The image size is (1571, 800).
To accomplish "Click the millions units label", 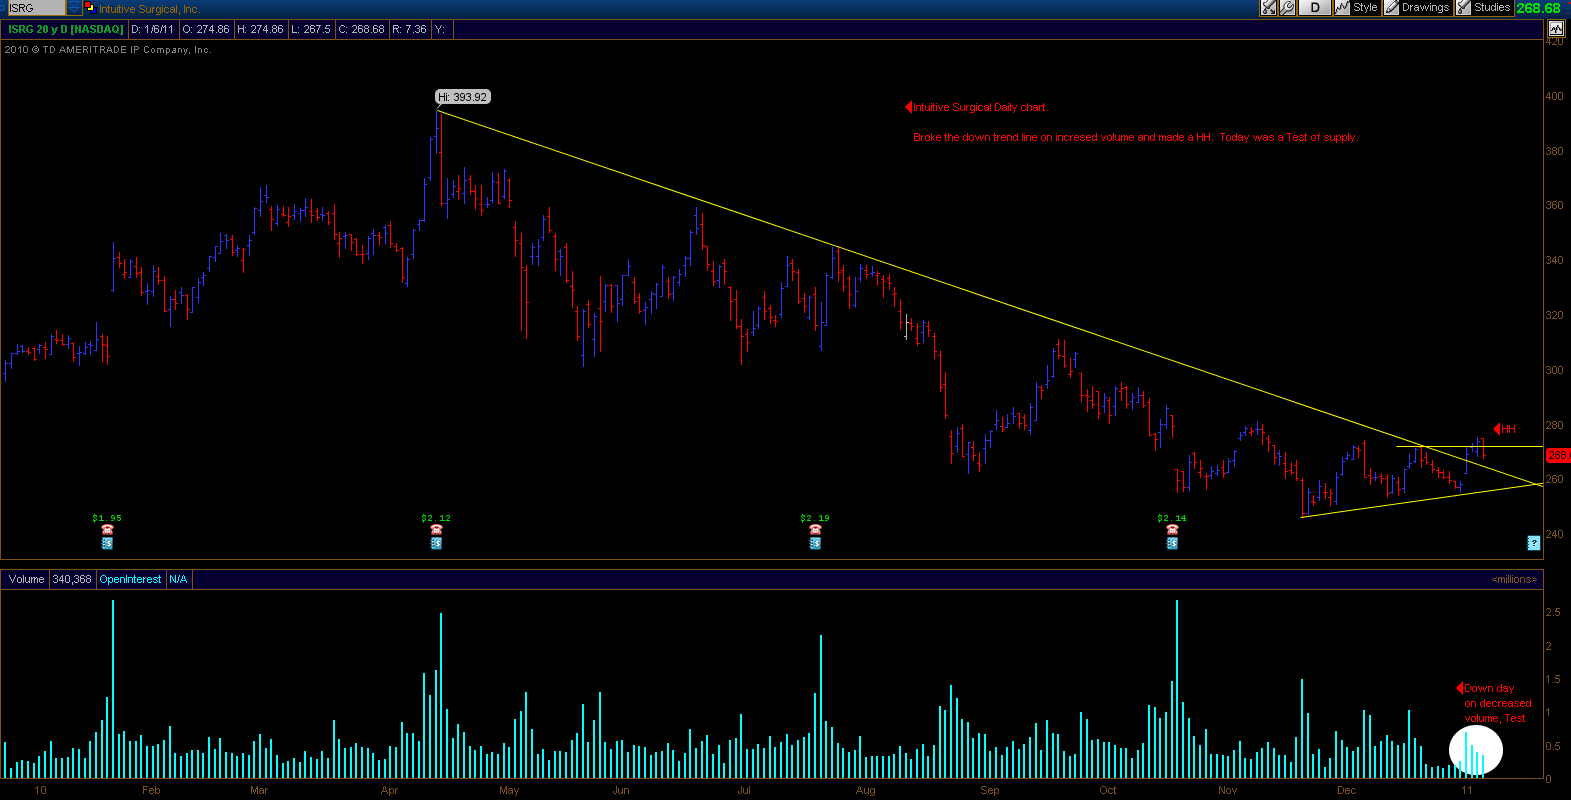I will click(1514, 579).
